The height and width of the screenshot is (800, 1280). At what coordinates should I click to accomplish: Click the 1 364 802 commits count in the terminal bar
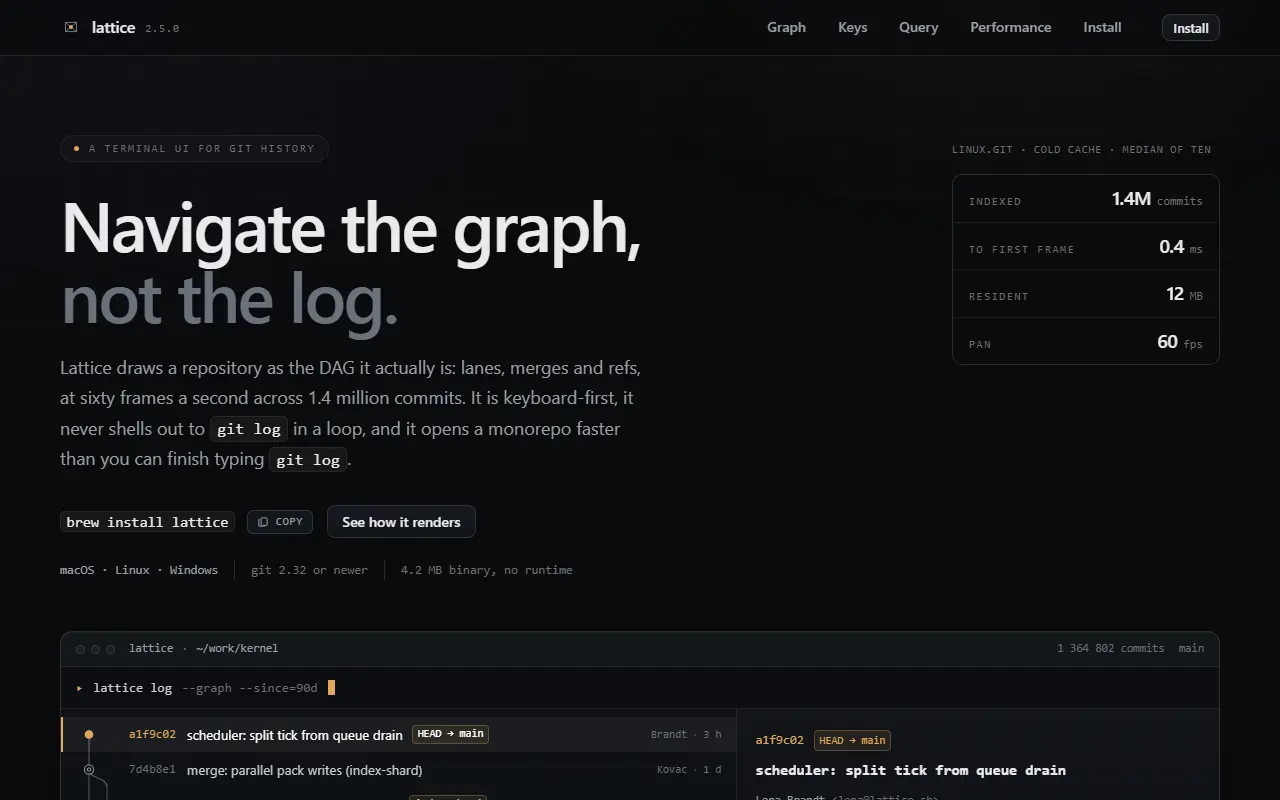(1110, 648)
